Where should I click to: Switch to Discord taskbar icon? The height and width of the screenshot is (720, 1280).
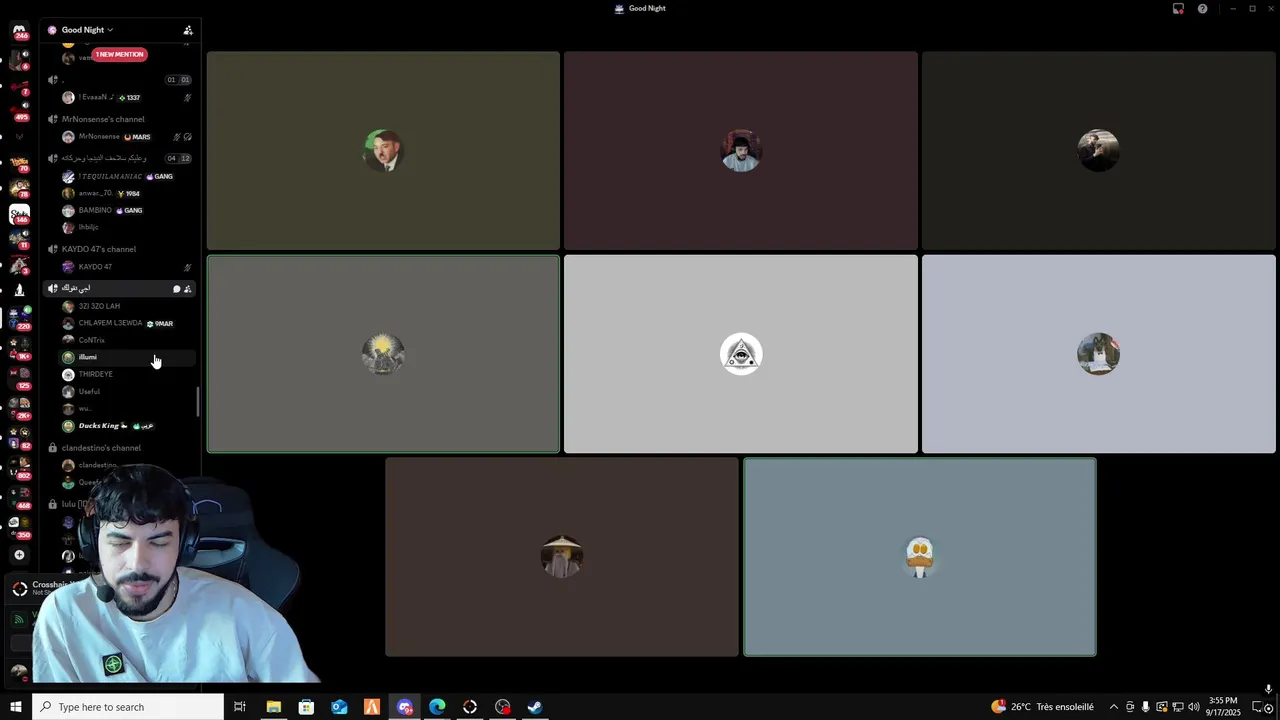coord(404,707)
